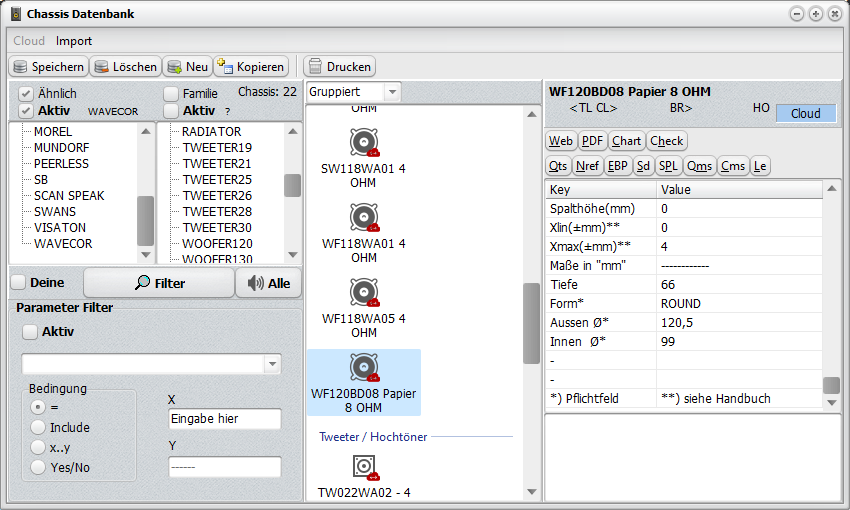Click the X input field 'Eingabe hier'
The height and width of the screenshot is (510, 850).
(224, 419)
